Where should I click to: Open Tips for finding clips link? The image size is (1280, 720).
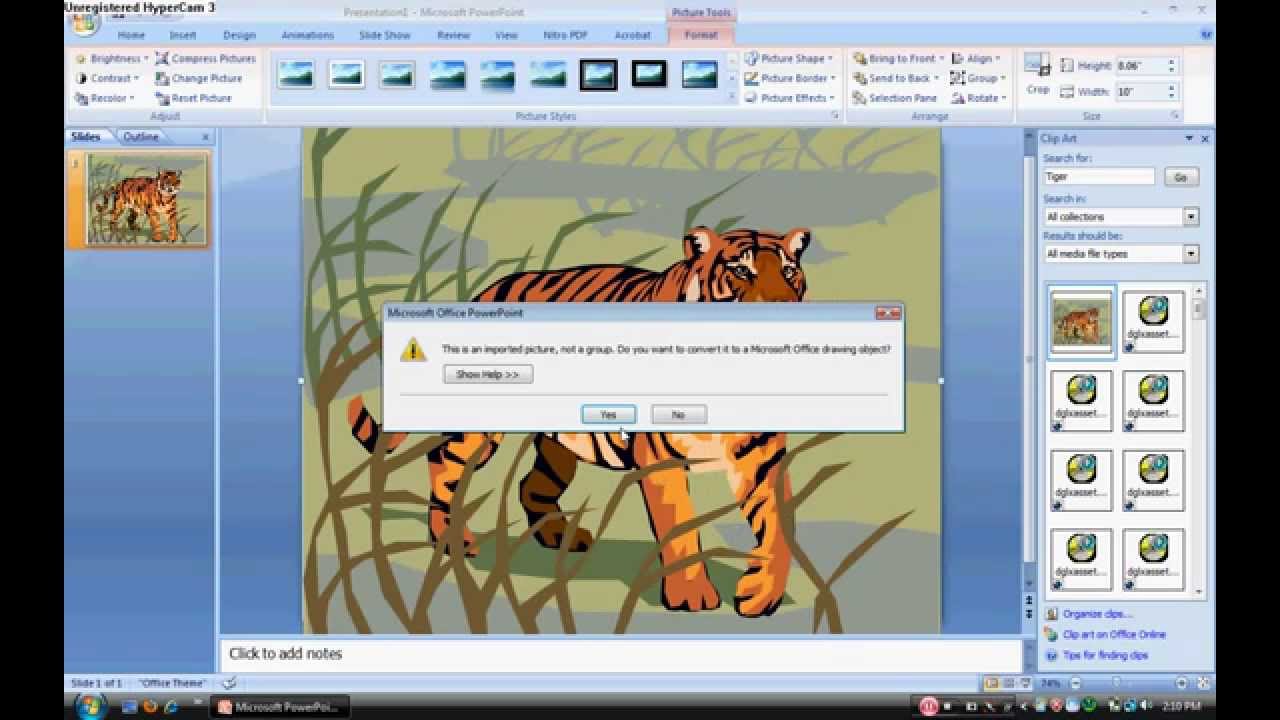point(1105,655)
